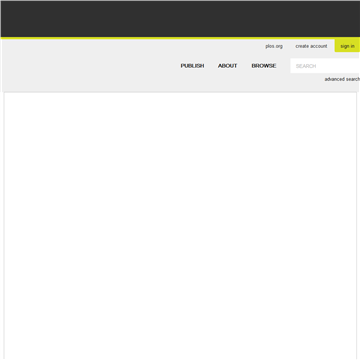The image size is (360, 360).
Task: Focus the SEARCH input field
Action: (x=325, y=66)
